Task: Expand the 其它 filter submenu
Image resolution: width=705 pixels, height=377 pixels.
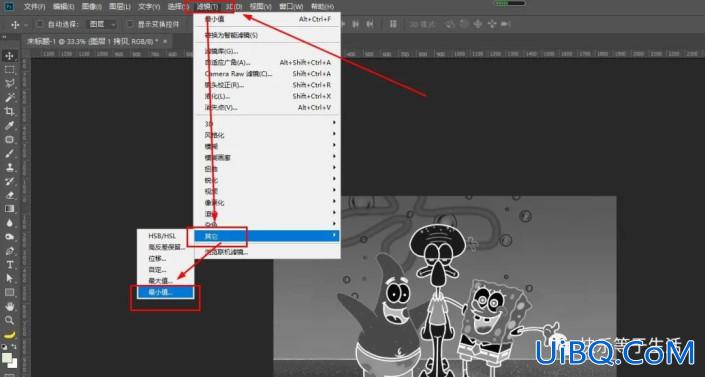Action: tap(267, 235)
